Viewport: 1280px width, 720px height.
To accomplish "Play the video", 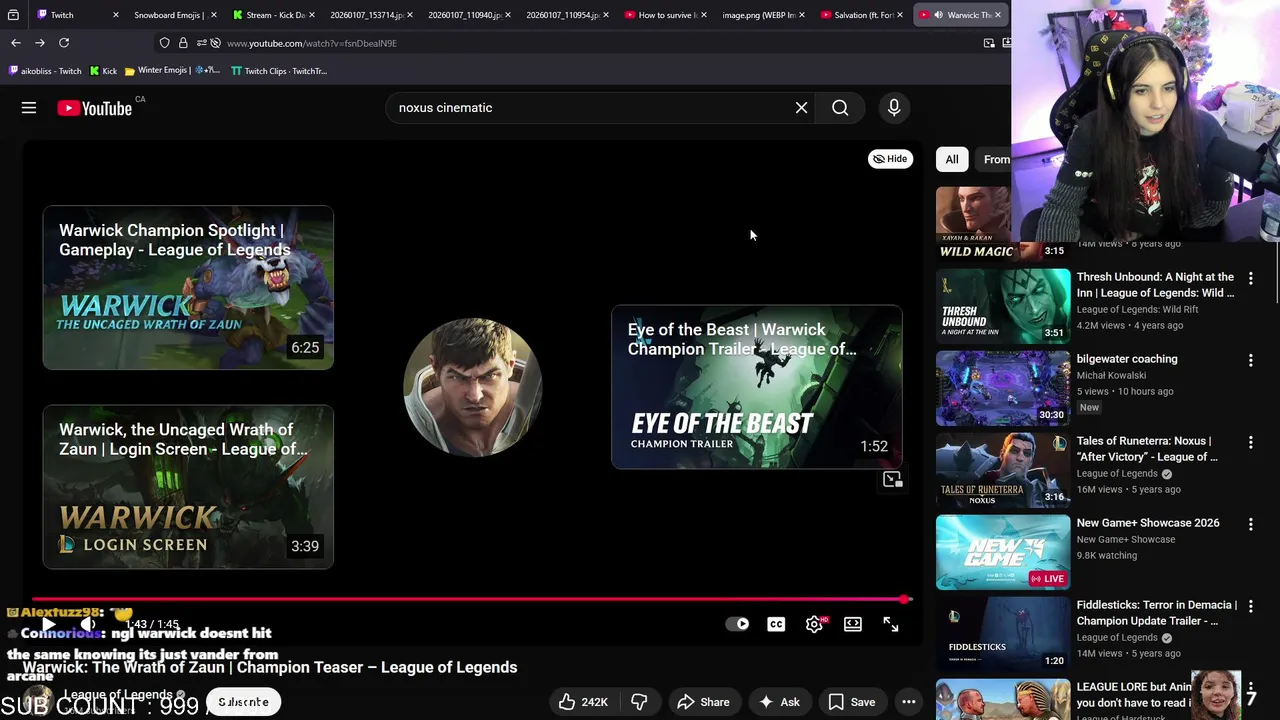I will click(x=48, y=624).
